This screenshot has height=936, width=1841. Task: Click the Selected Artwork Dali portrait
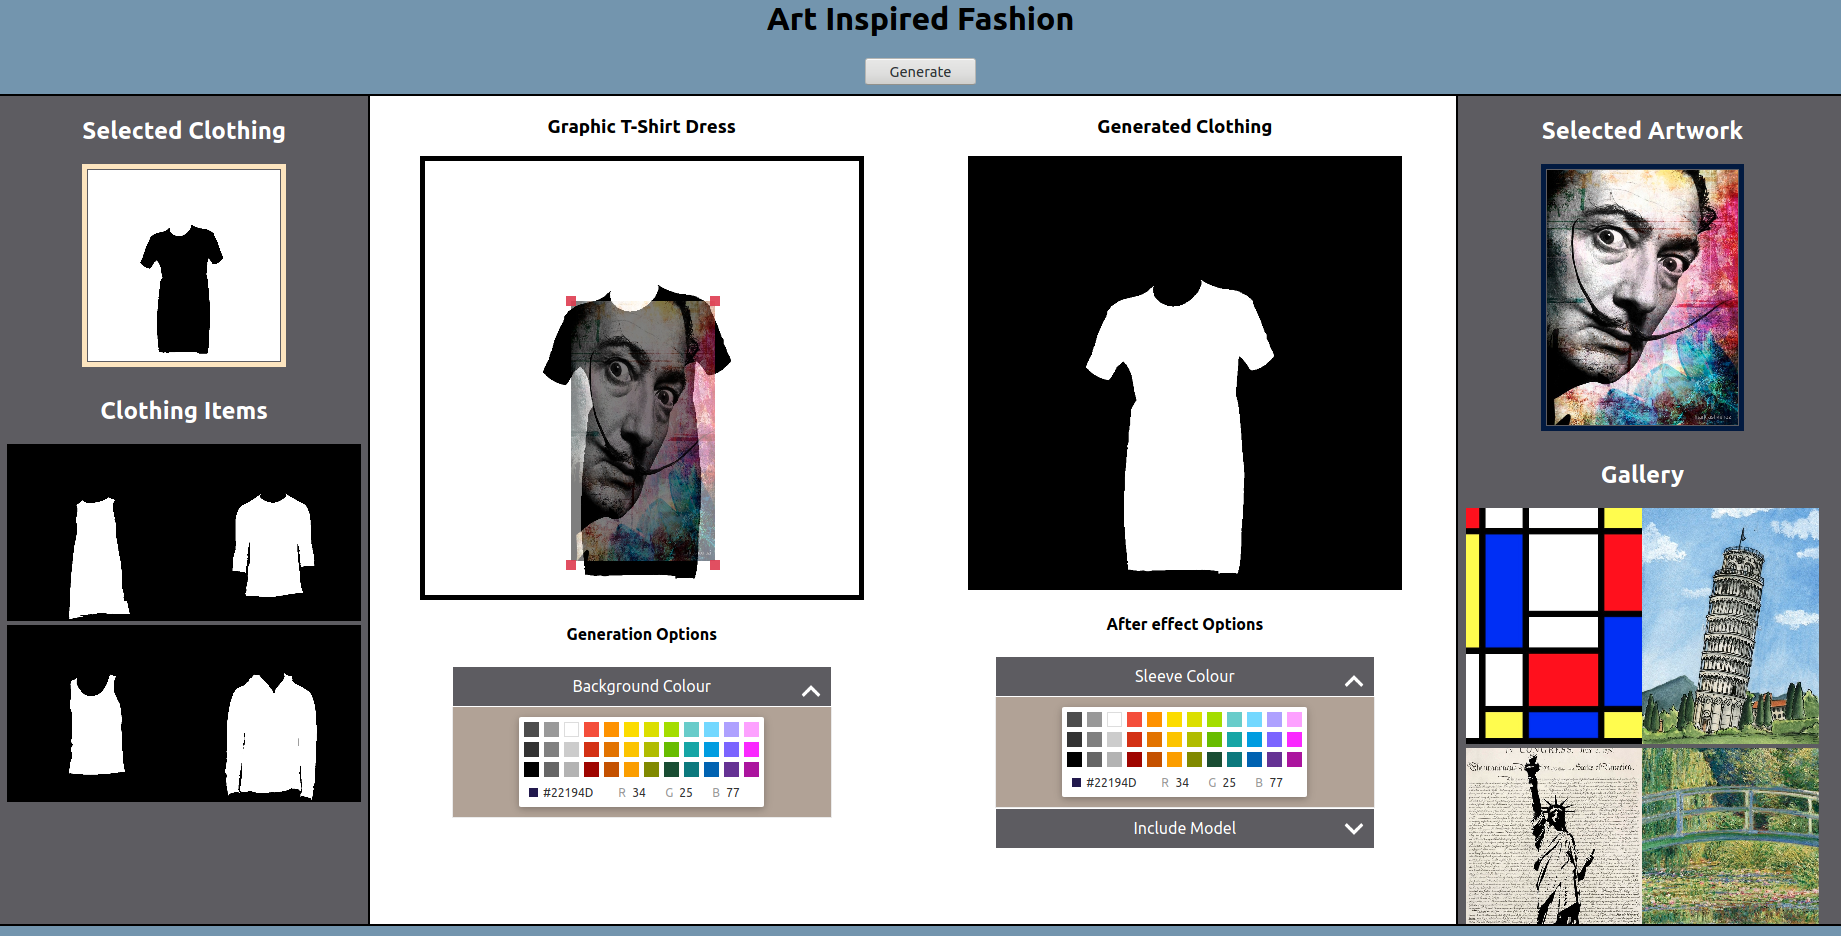1642,298
